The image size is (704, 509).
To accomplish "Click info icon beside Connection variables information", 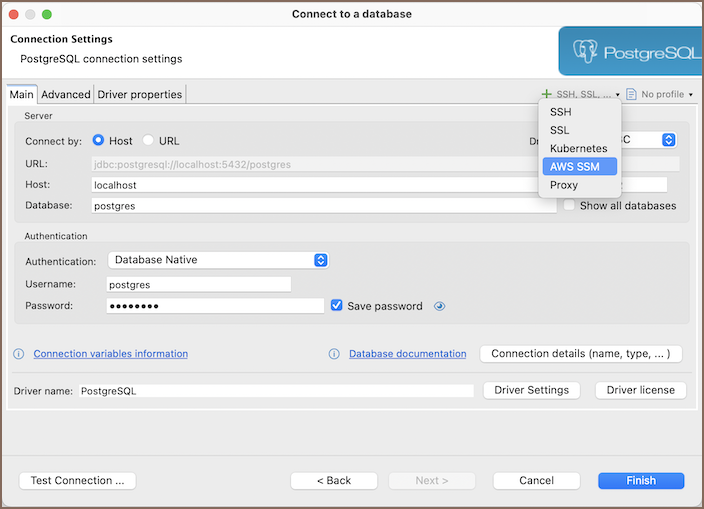I will click(x=19, y=354).
